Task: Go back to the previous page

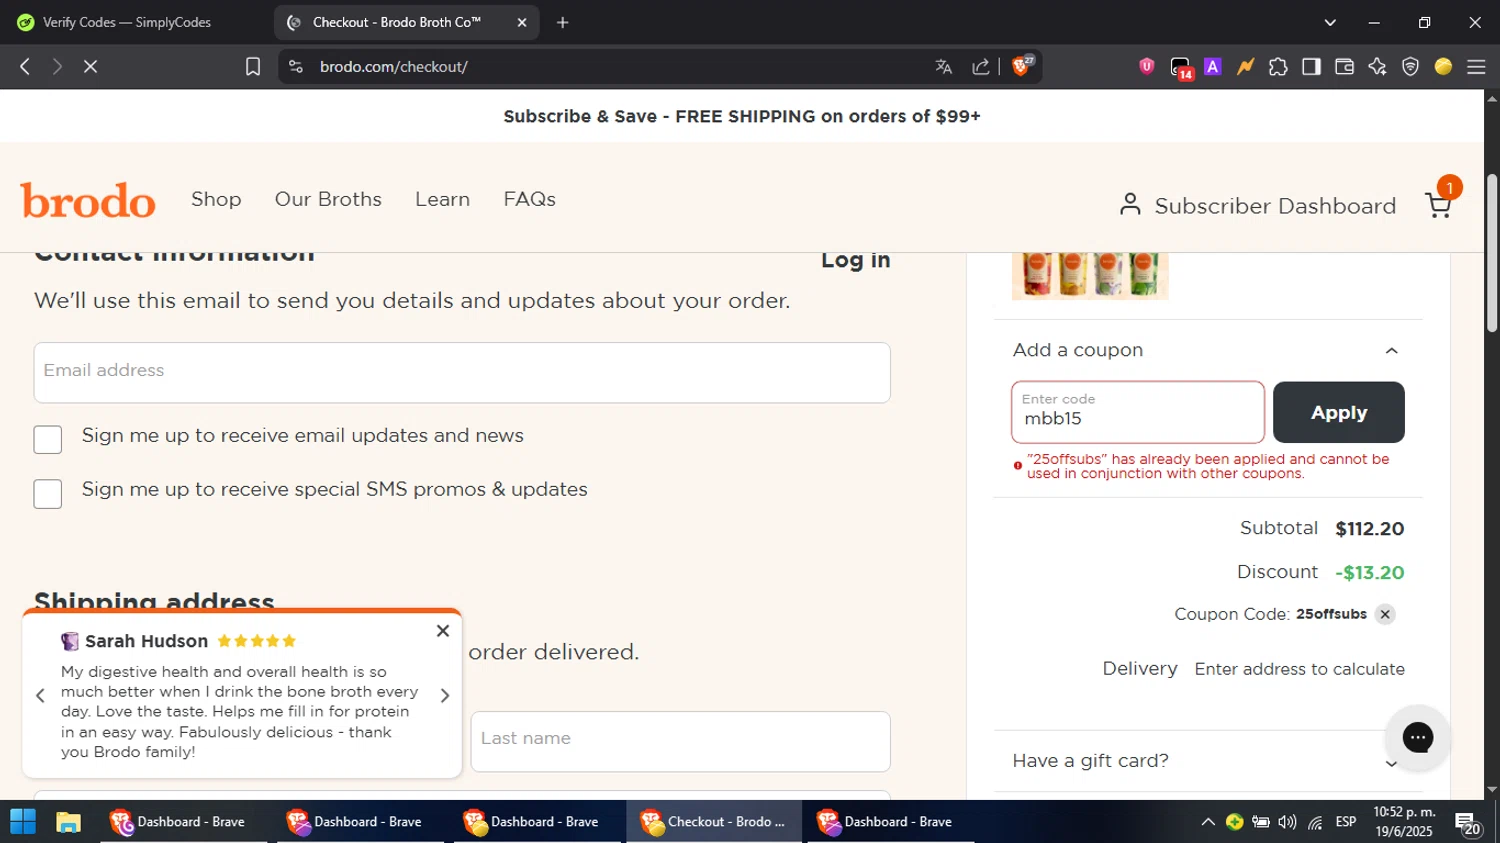Action: click(25, 66)
